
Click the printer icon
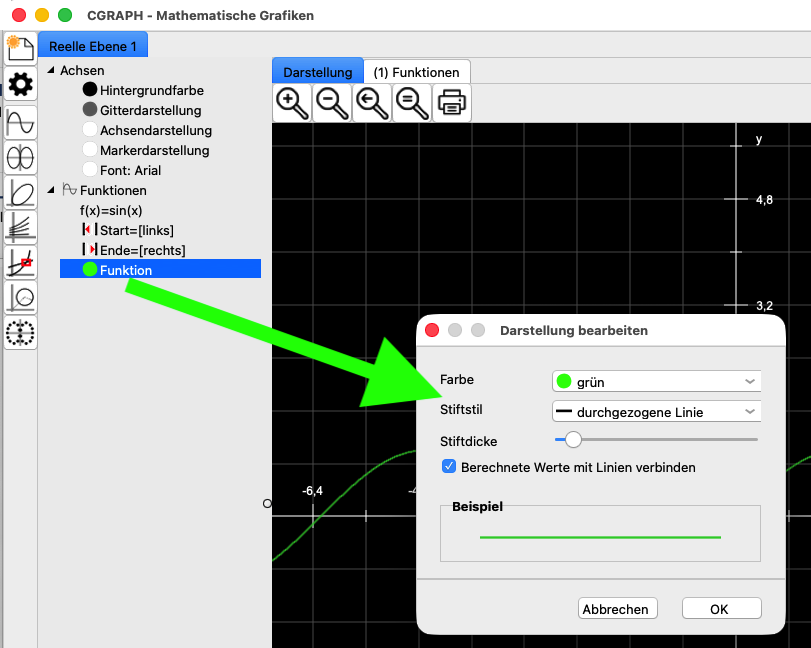pyautogui.click(x=452, y=102)
